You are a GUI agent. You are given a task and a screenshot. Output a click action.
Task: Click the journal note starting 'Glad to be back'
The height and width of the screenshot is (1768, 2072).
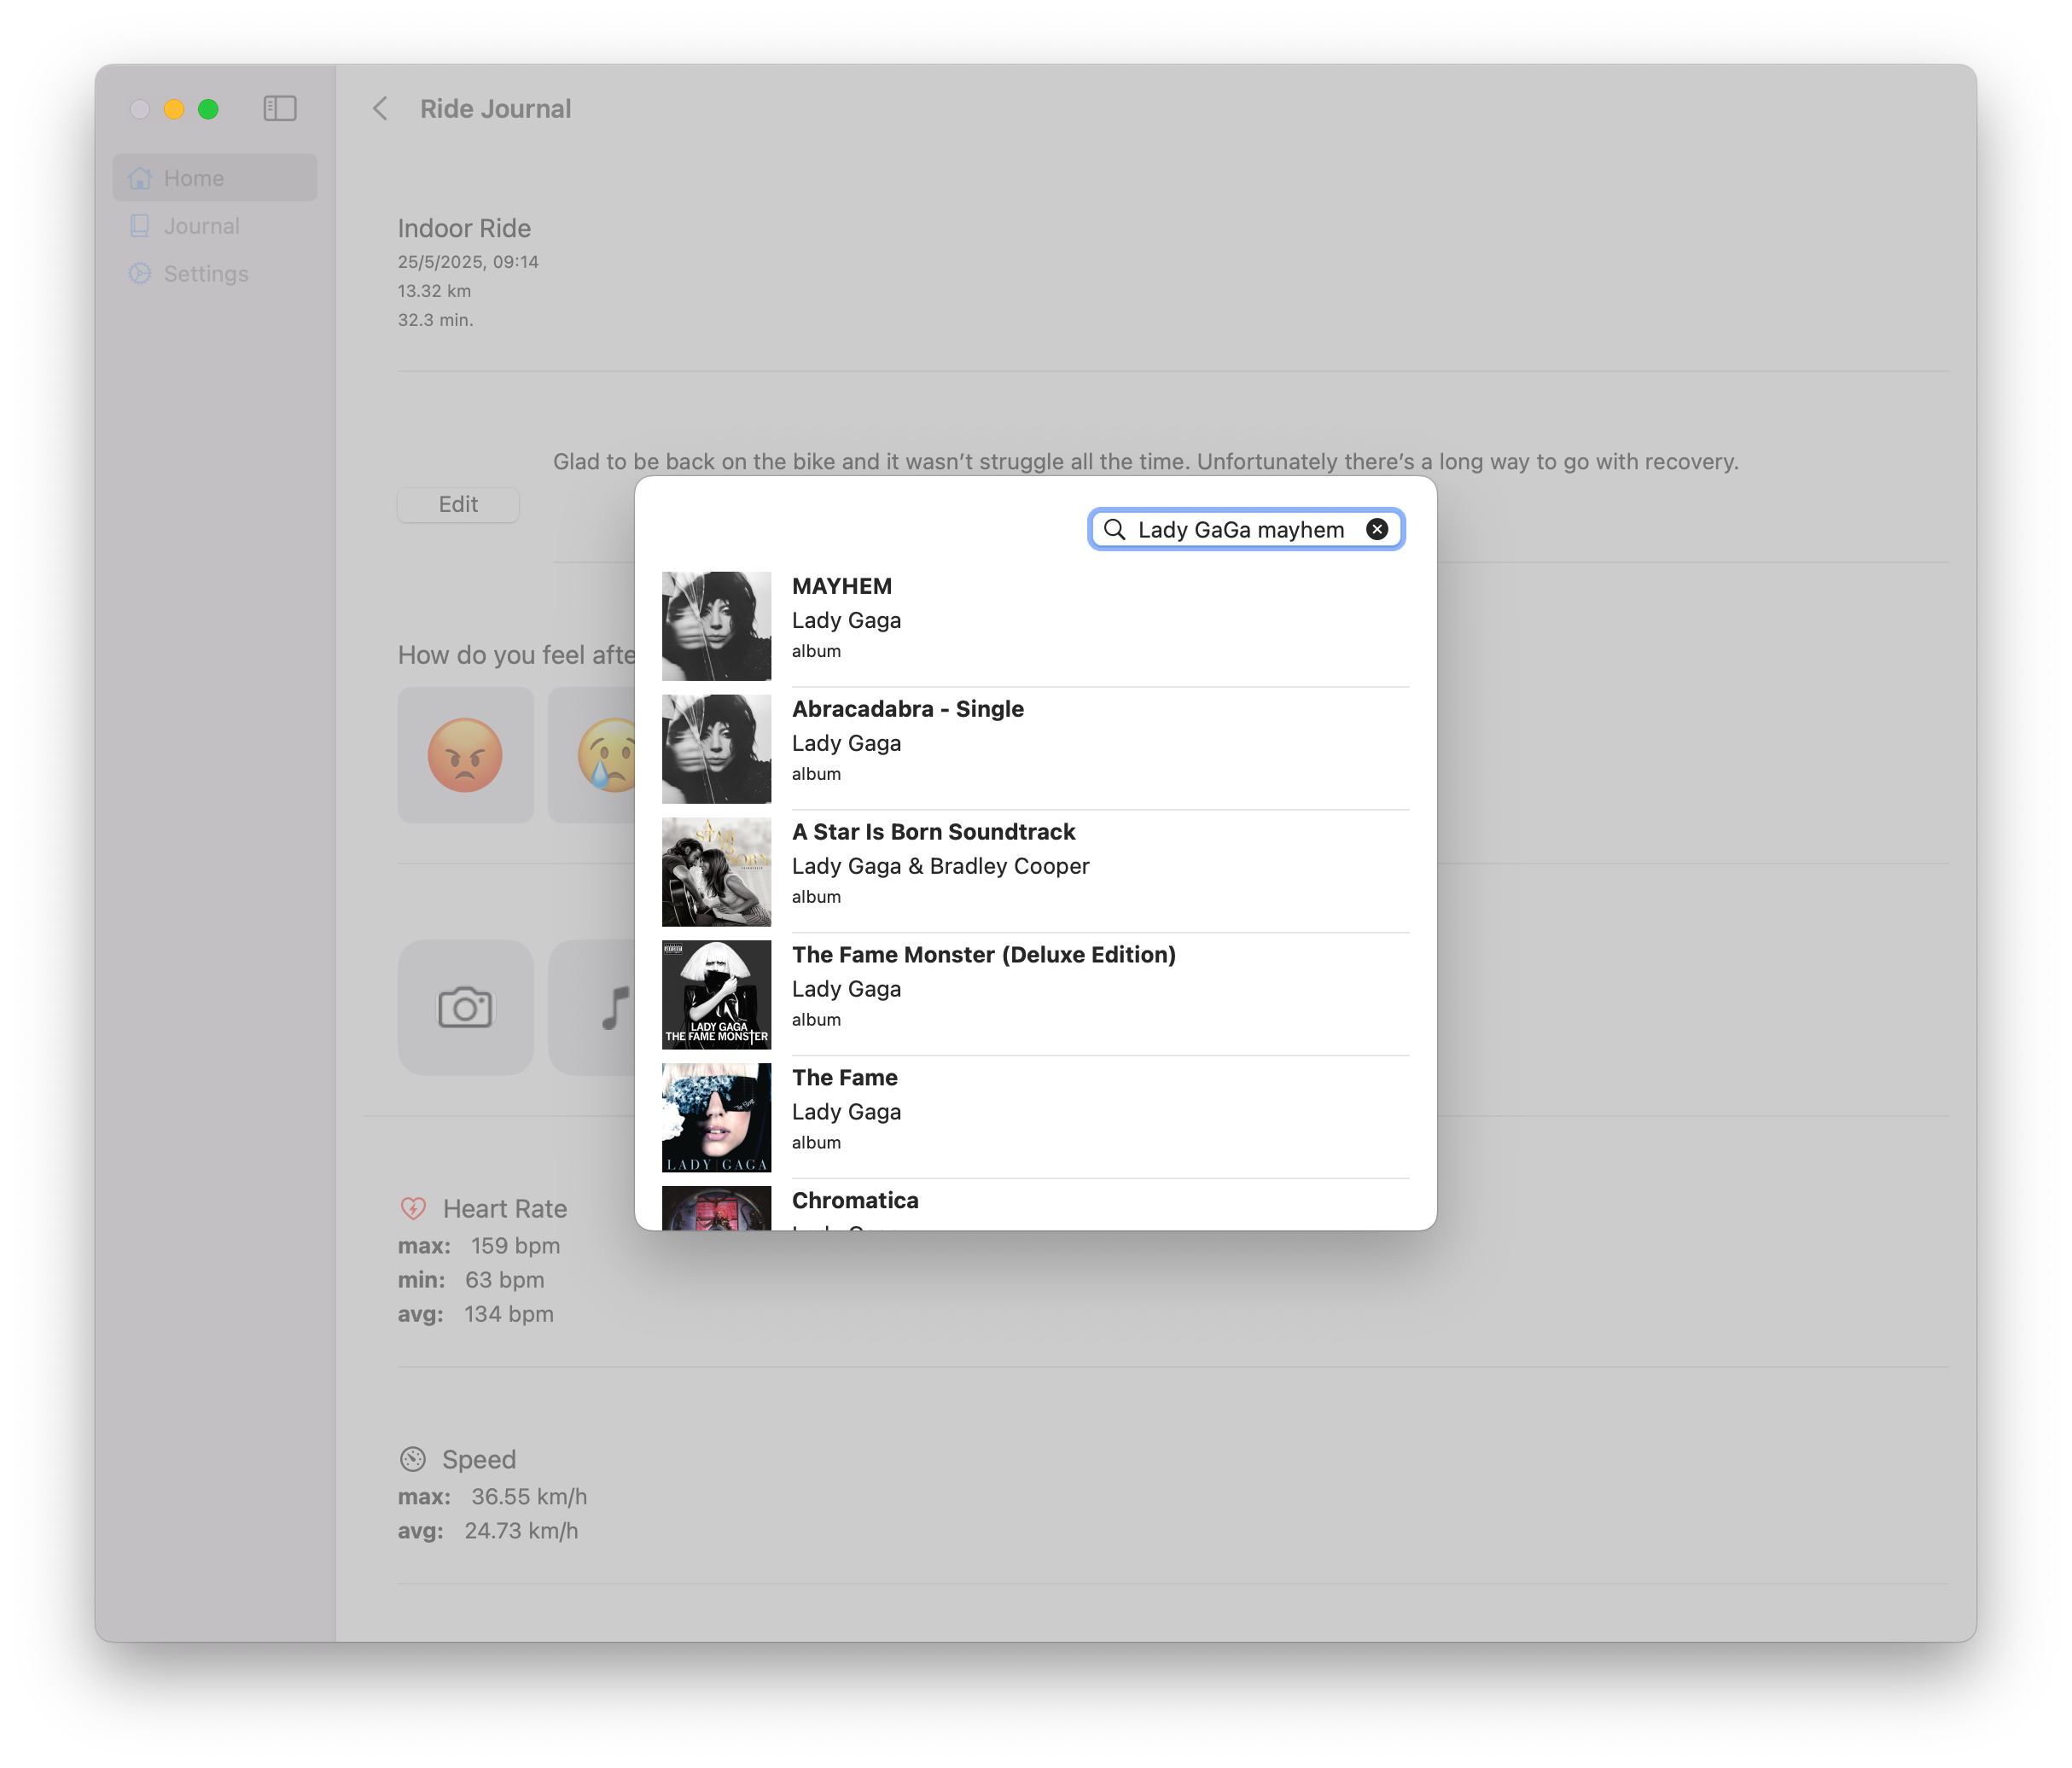point(1145,462)
